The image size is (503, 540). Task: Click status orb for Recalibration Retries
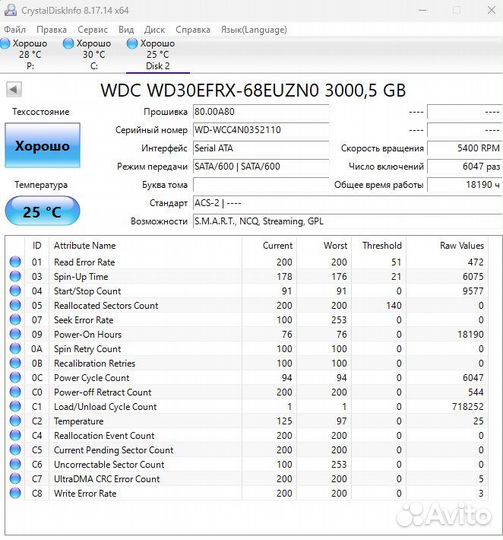coord(15,363)
